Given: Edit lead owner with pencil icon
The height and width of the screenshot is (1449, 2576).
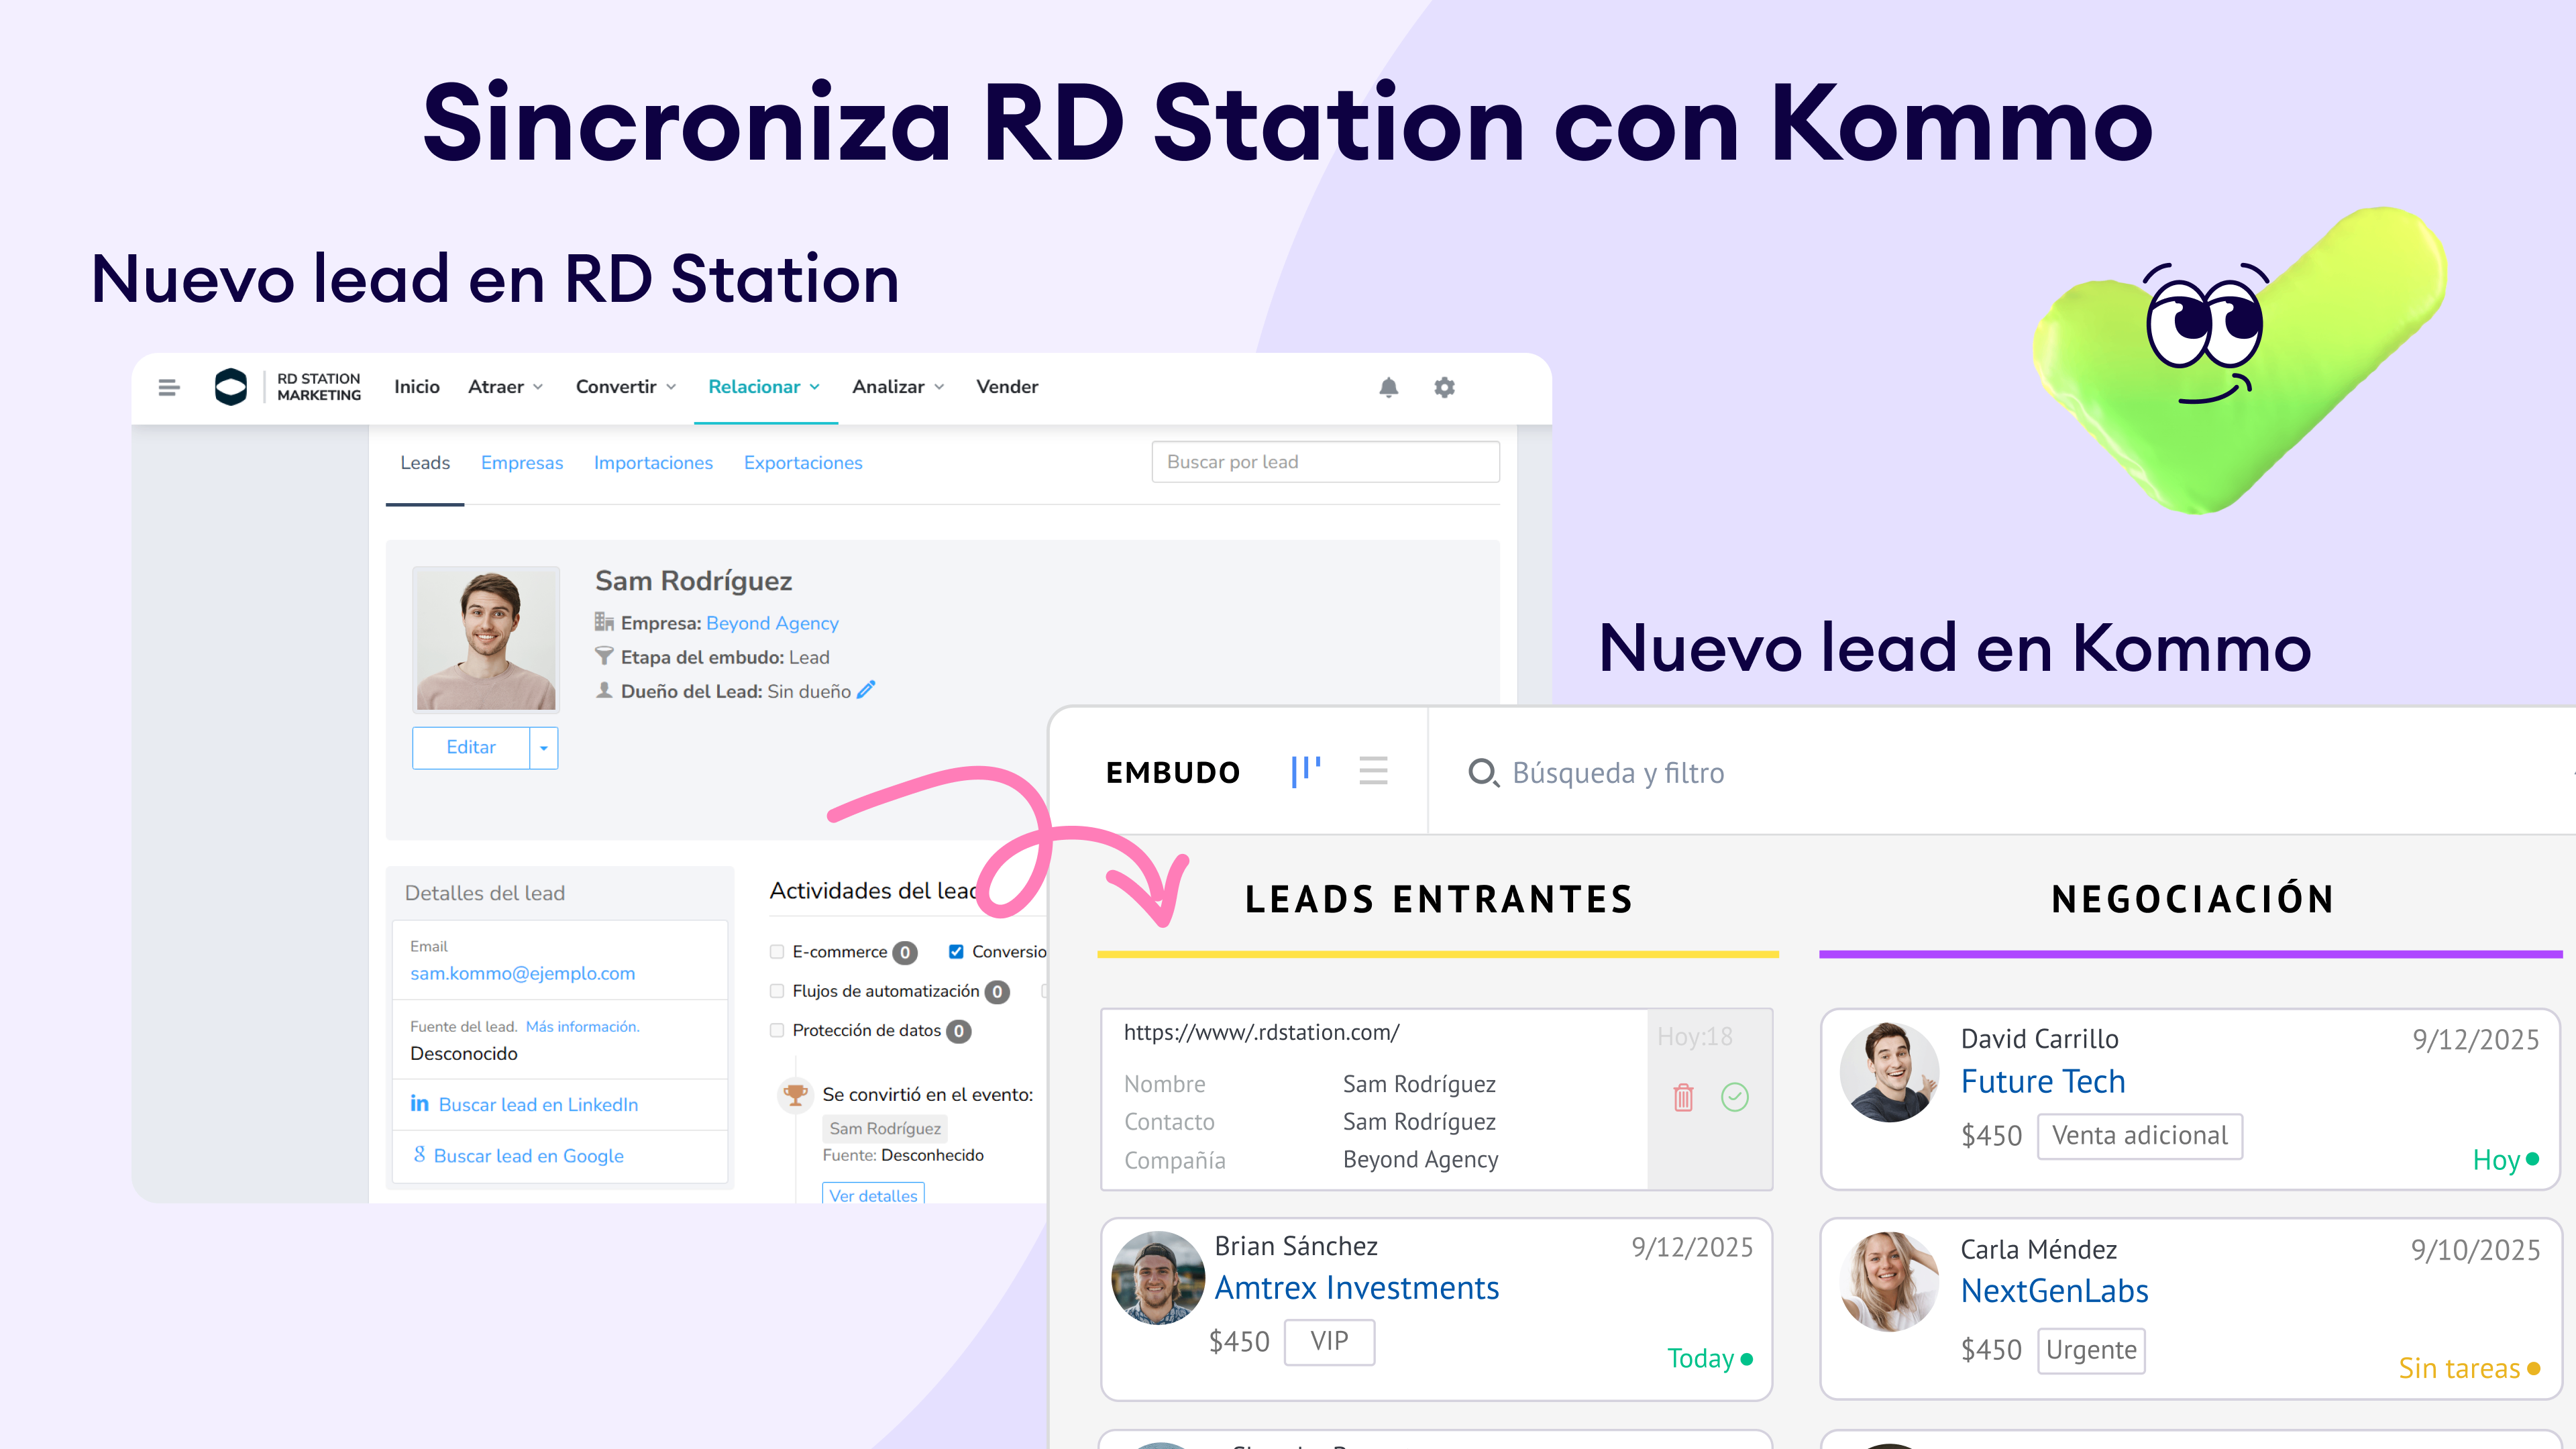Looking at the screenshot, I should [866, 690].
